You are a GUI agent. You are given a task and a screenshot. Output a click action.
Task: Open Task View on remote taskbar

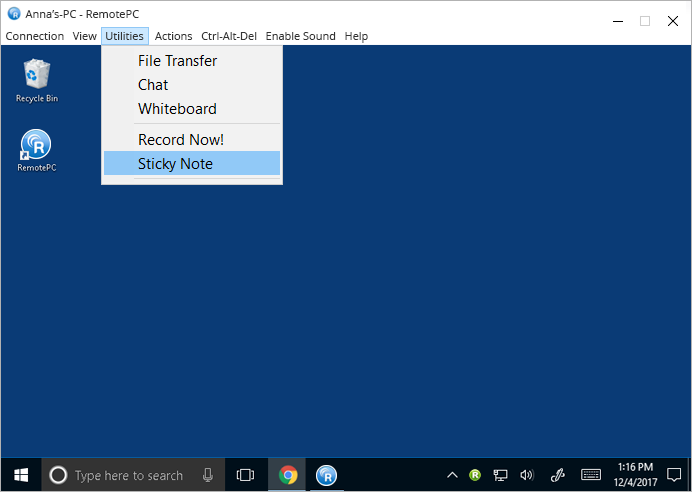(245, 475)
